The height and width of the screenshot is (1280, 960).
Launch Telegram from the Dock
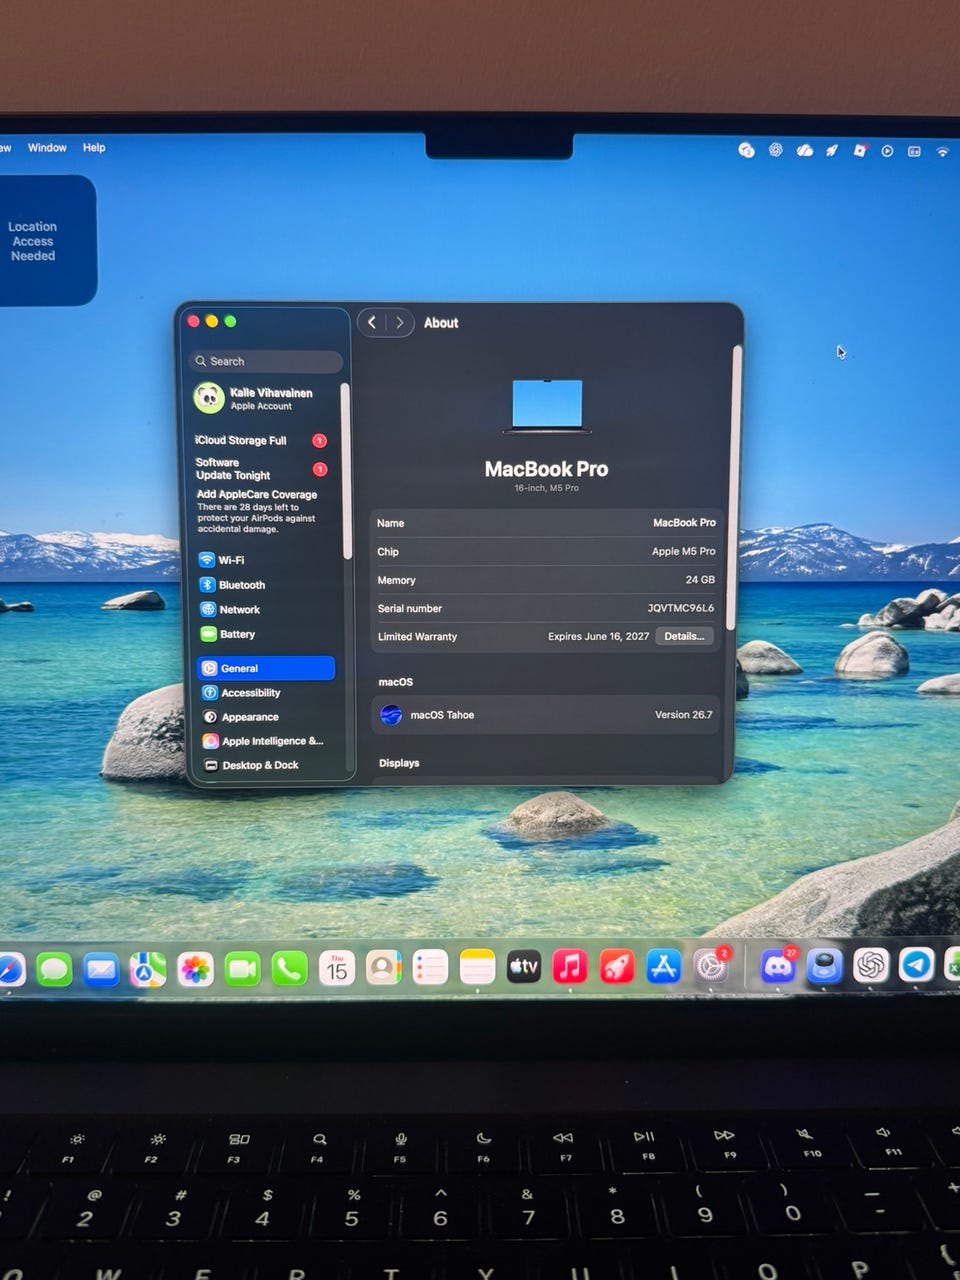[916, 965]
